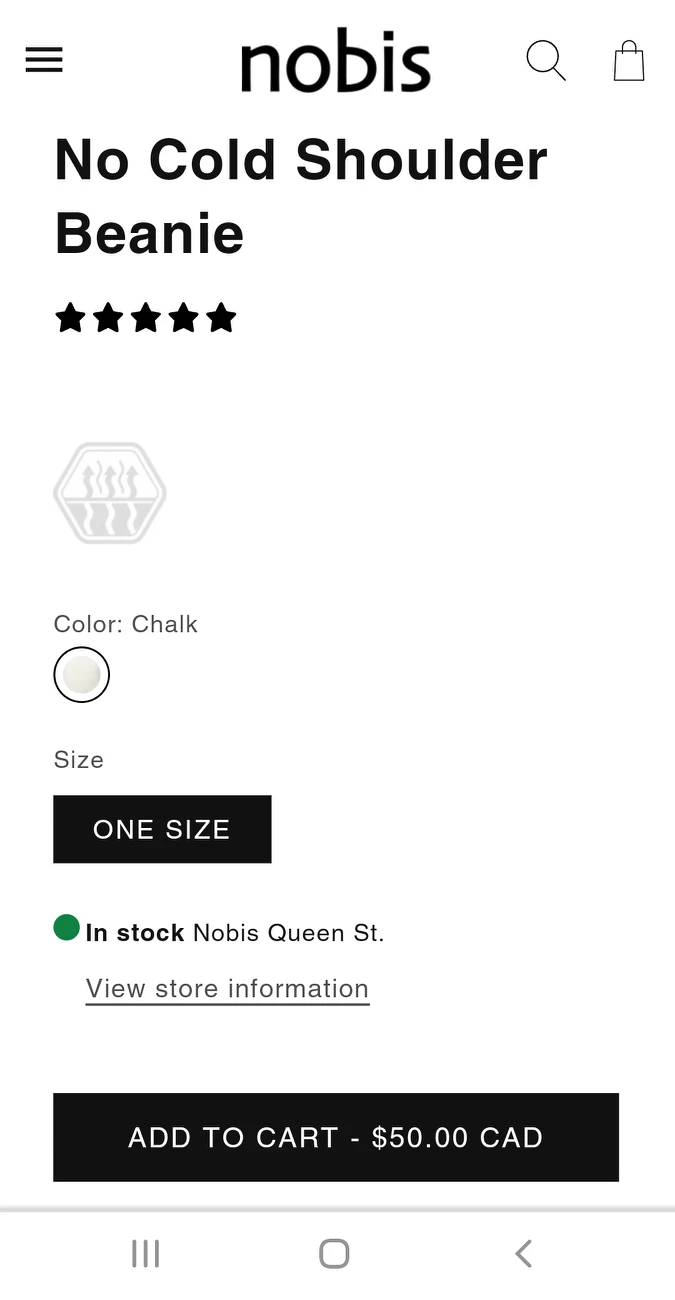Viewport: 675px width, 1300px height.
Task: Open recent apps overview
Action: click(146, 1252)
